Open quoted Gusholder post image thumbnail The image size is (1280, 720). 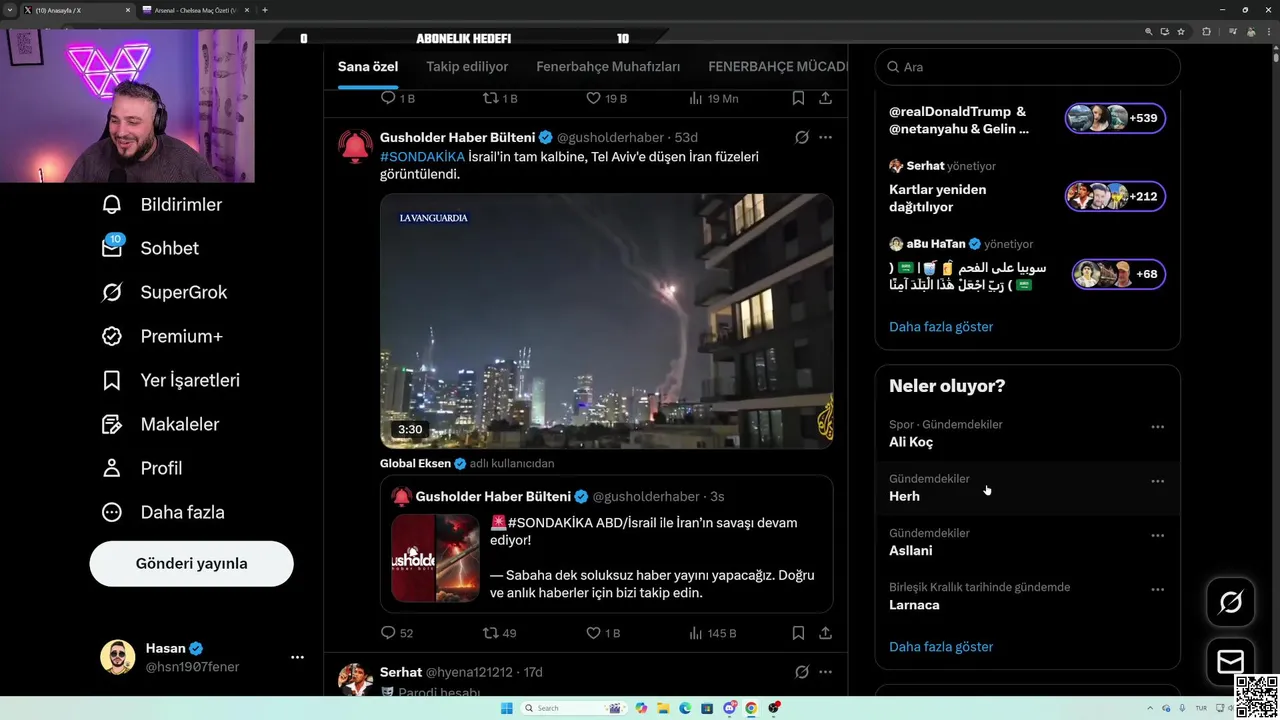tap(436, 558)
